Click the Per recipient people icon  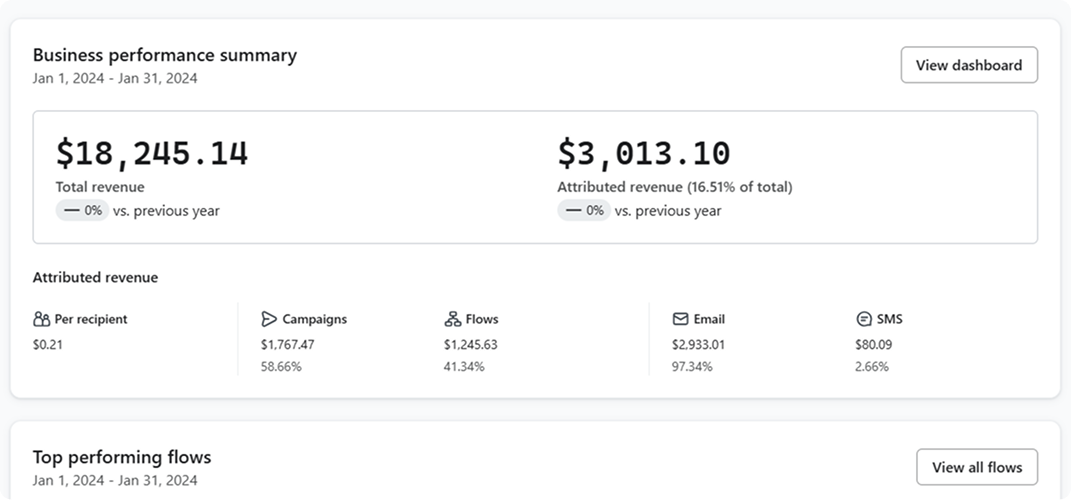pos(41,319)
